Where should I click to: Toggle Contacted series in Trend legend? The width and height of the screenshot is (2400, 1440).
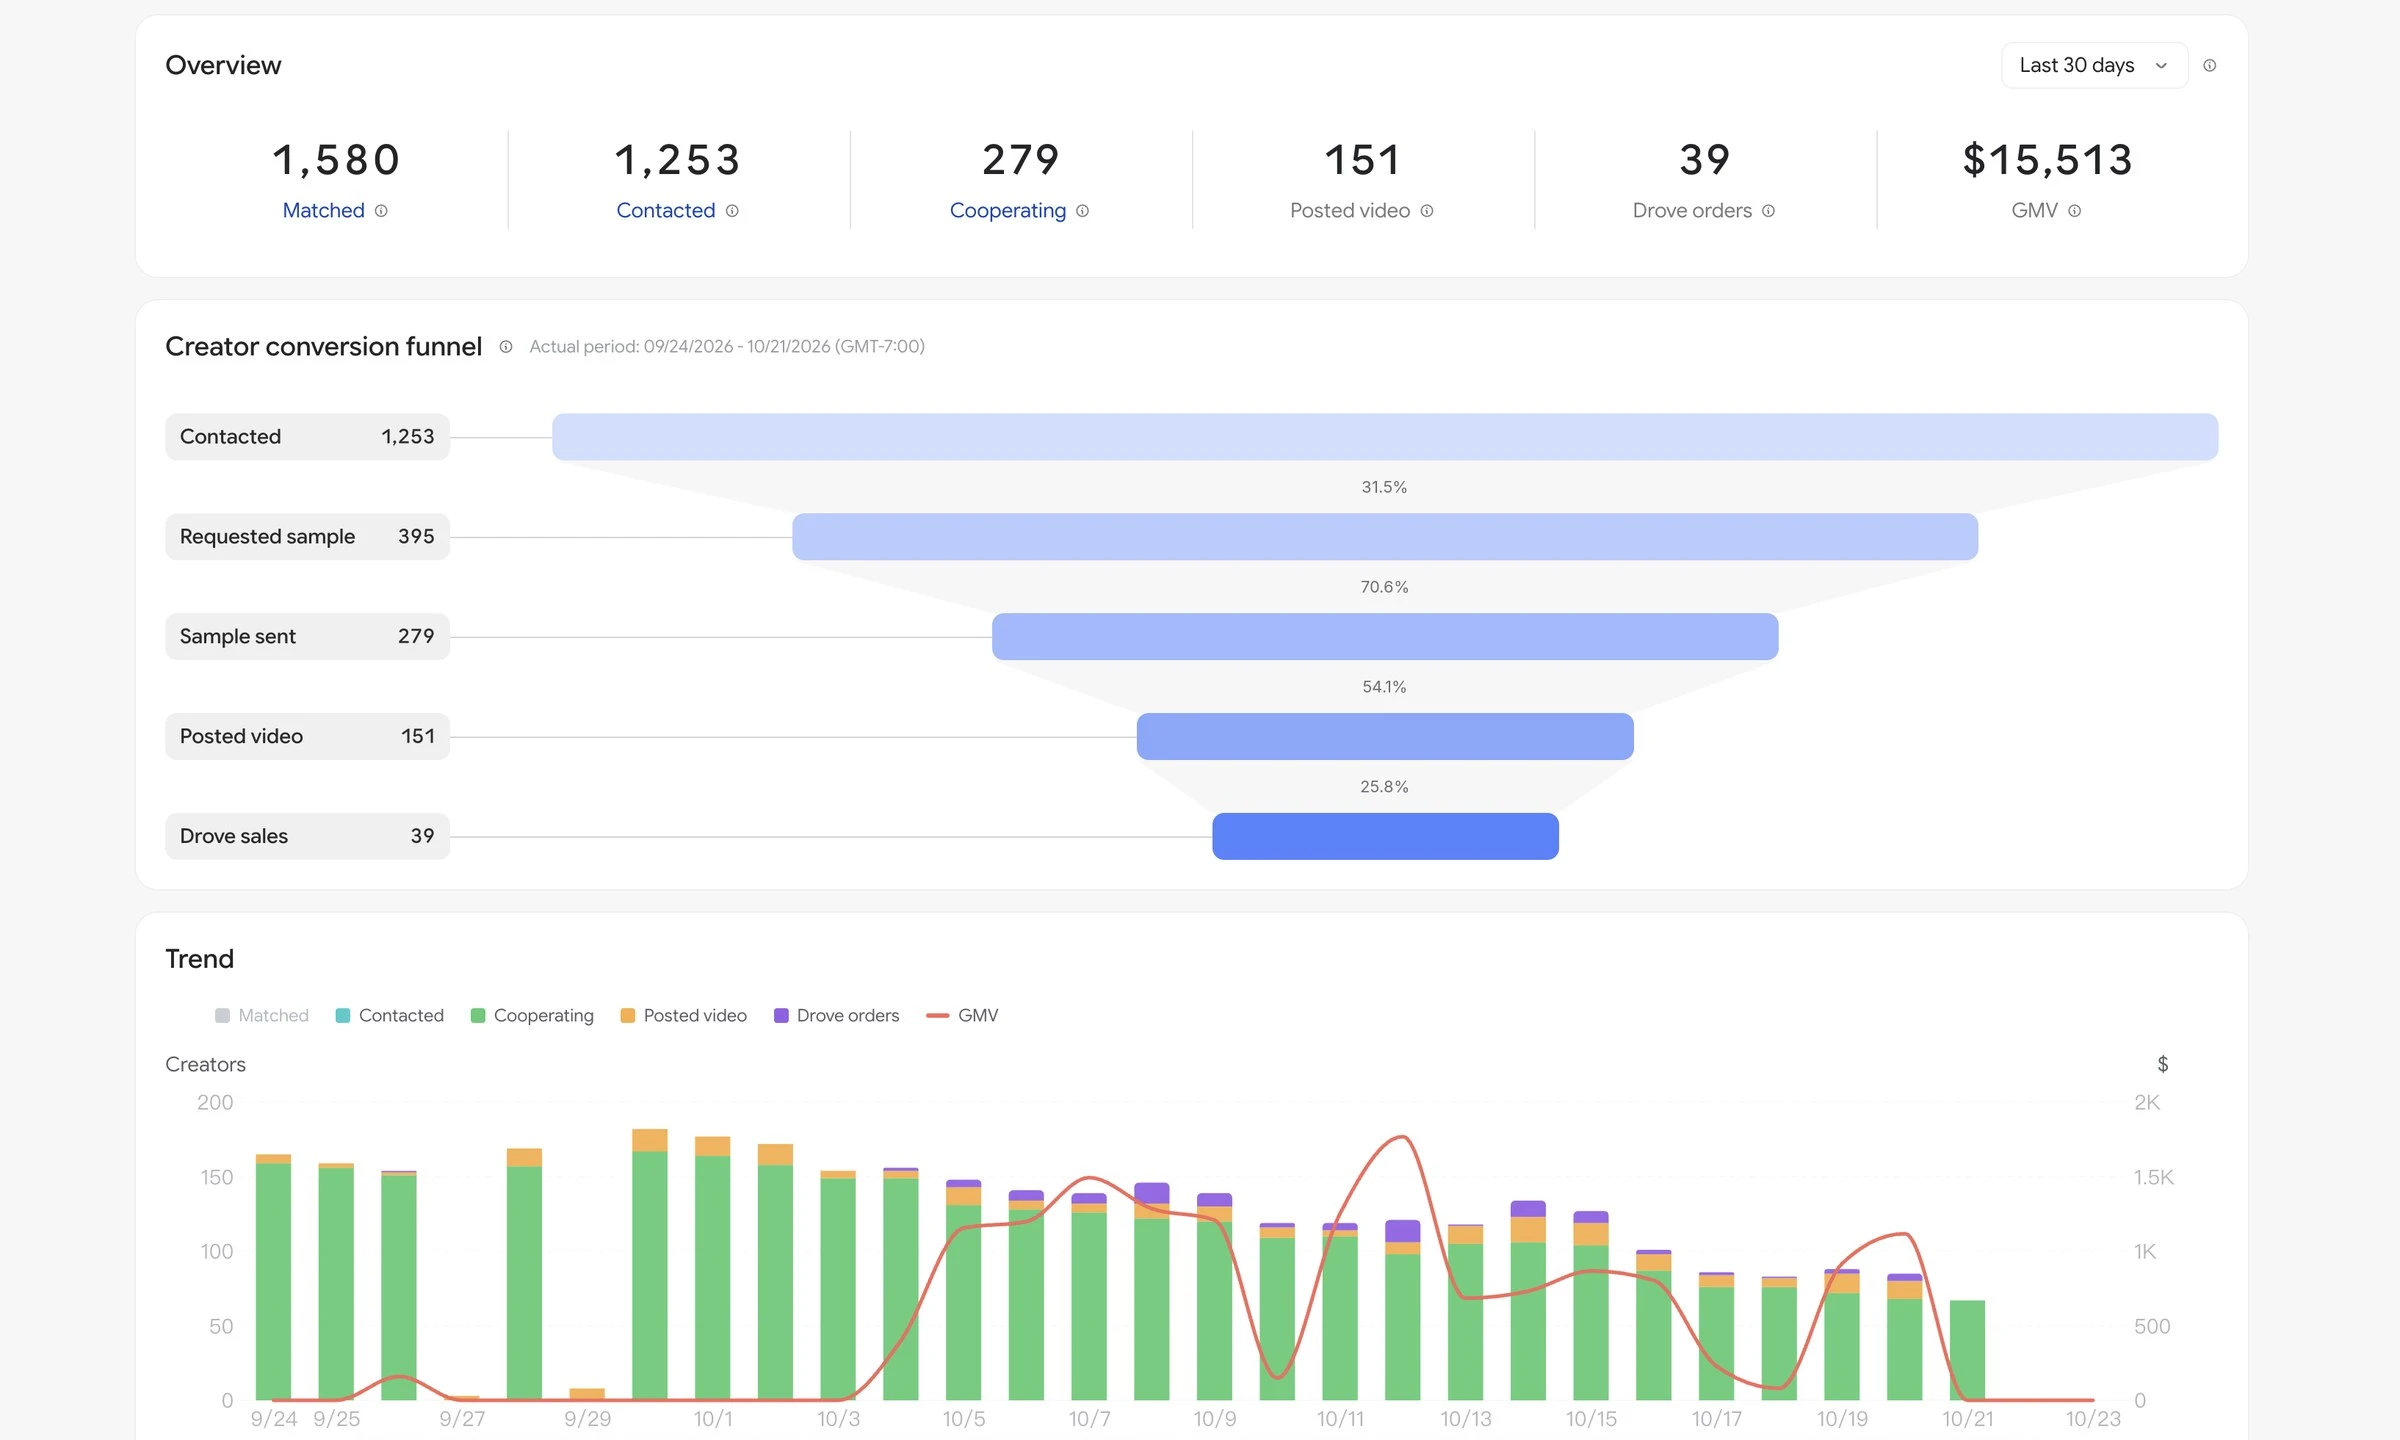[x=390, y=1015]
